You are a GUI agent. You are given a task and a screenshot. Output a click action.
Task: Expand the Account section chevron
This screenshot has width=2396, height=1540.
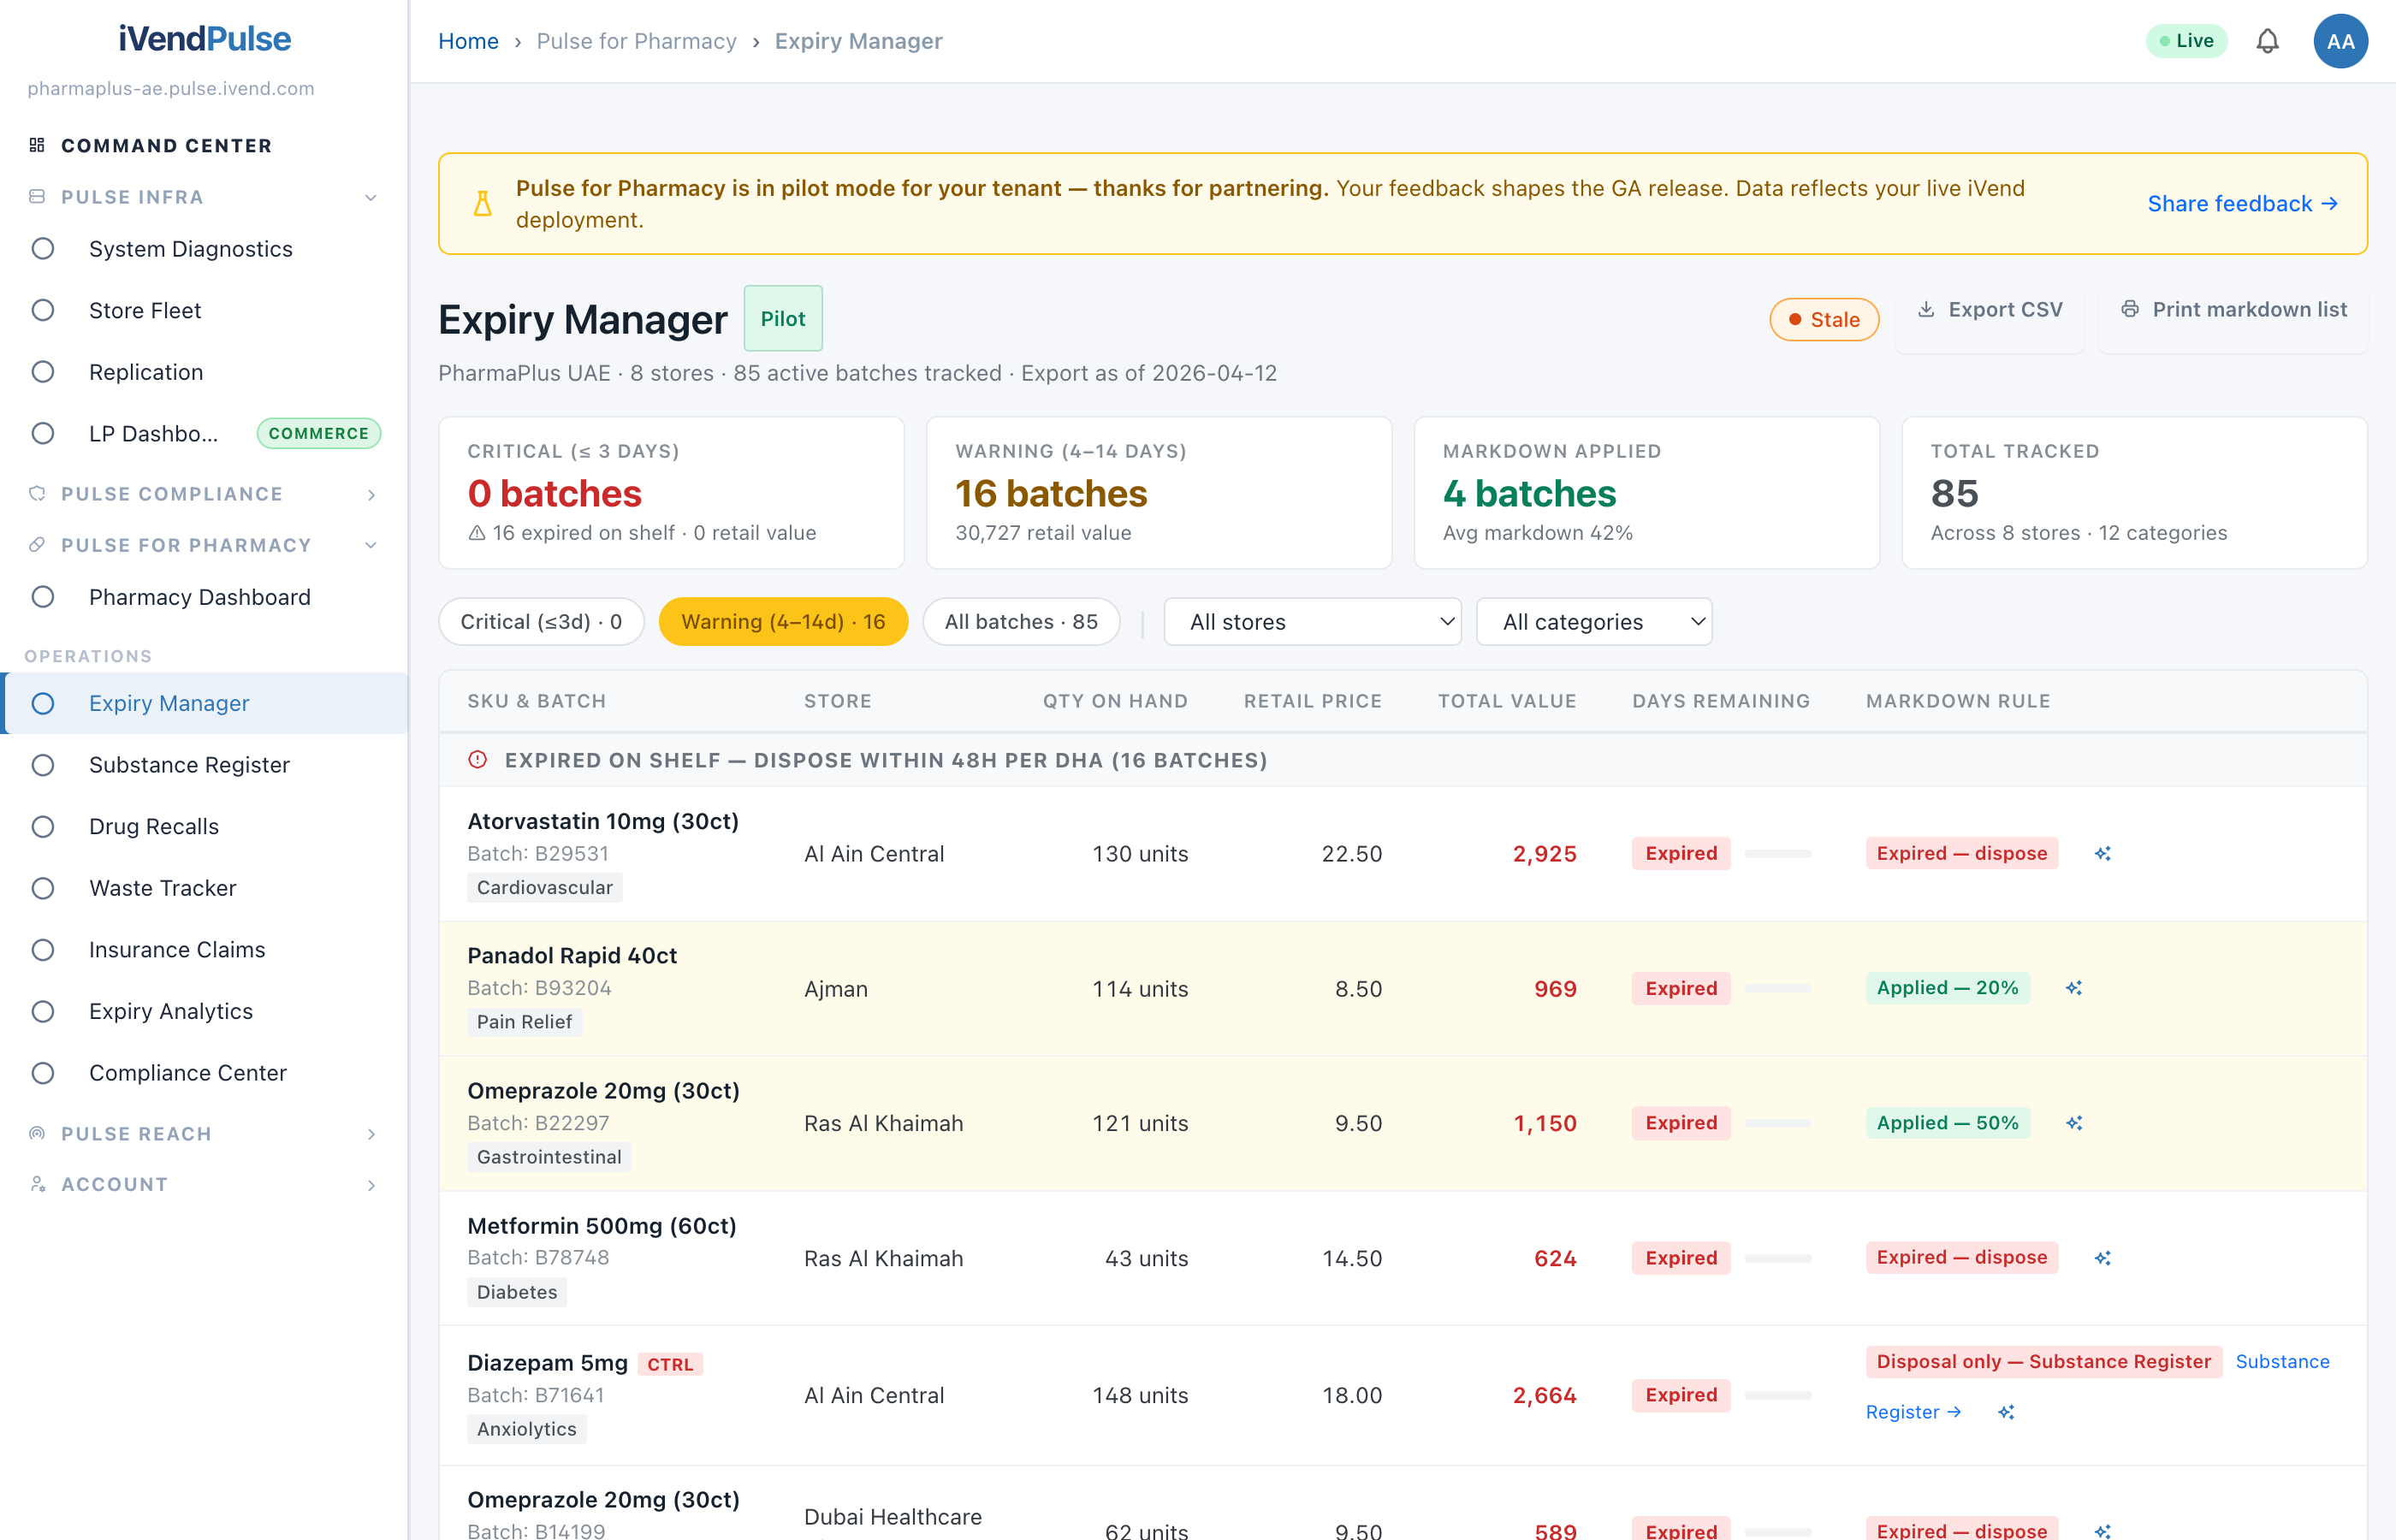pos(371,1185)
